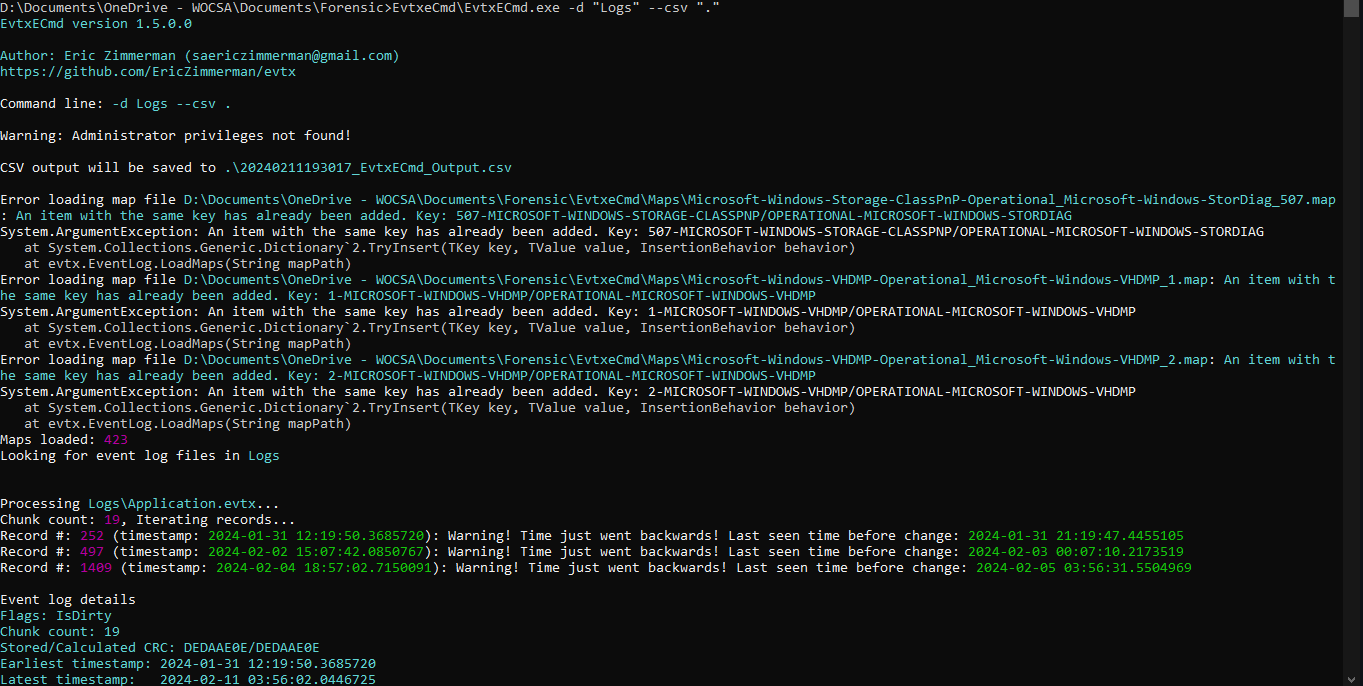
Task: Click the GitHub EricZimmerman evtx URL
Action: coord(147,72)
